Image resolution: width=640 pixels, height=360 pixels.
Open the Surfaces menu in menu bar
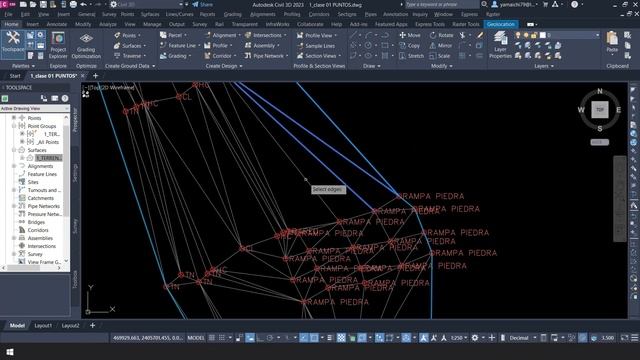click(150, 14)
